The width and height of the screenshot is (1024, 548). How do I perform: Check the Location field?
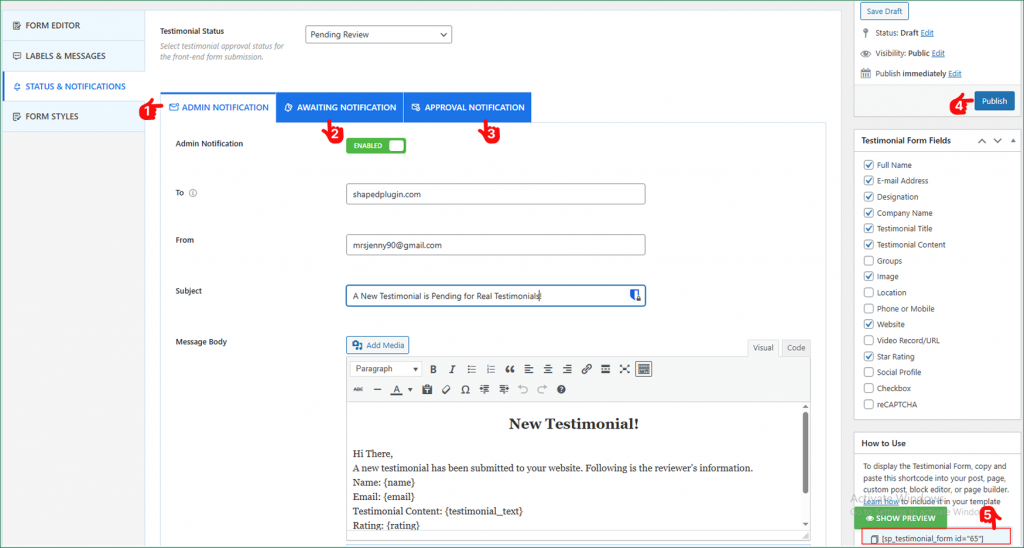pos(869,293)
